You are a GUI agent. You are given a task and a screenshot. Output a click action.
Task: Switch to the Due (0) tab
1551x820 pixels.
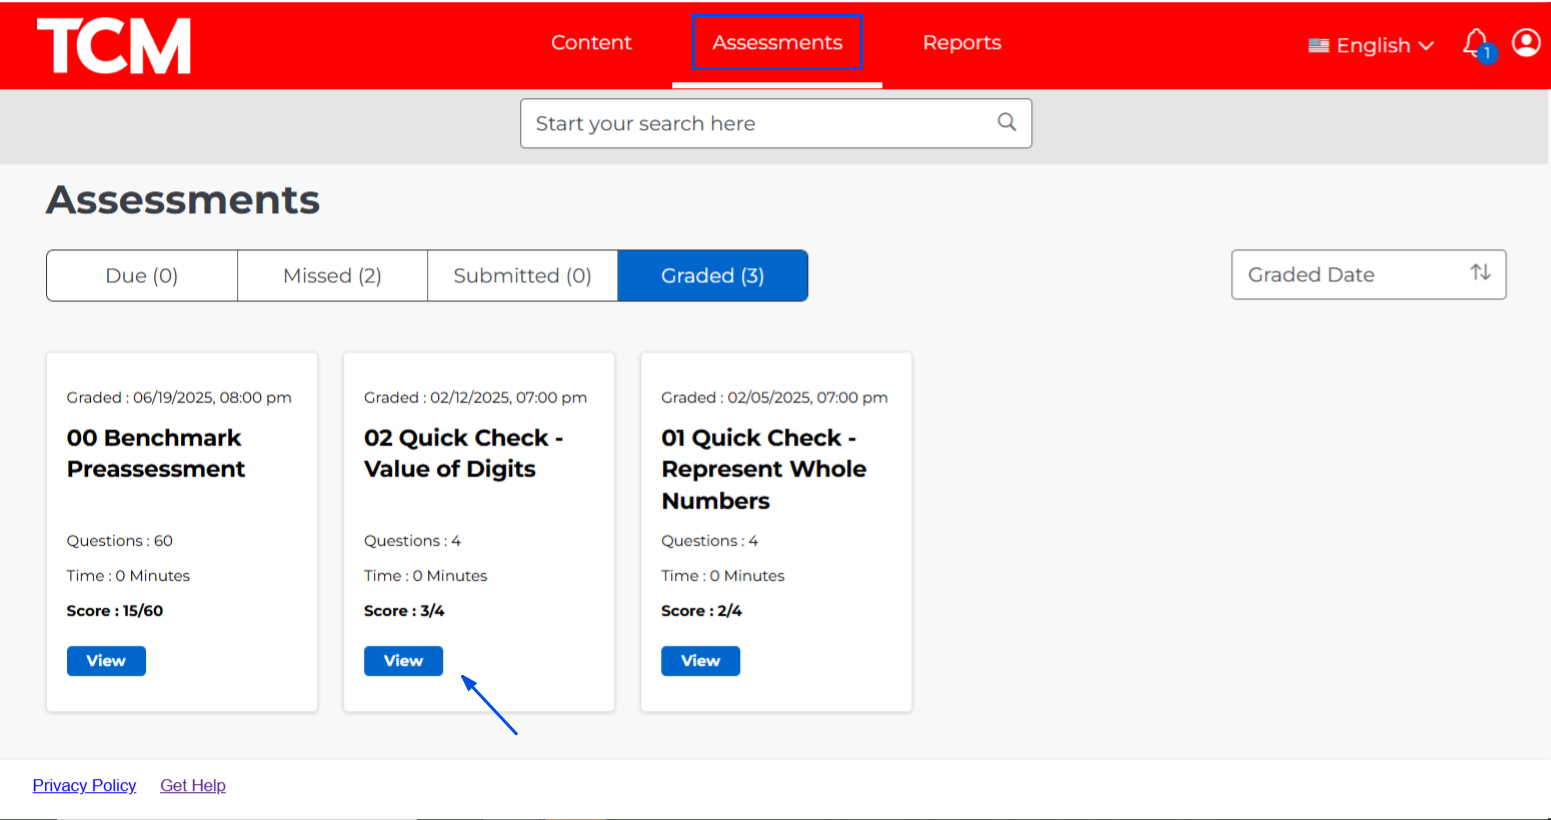pos(142,276)
